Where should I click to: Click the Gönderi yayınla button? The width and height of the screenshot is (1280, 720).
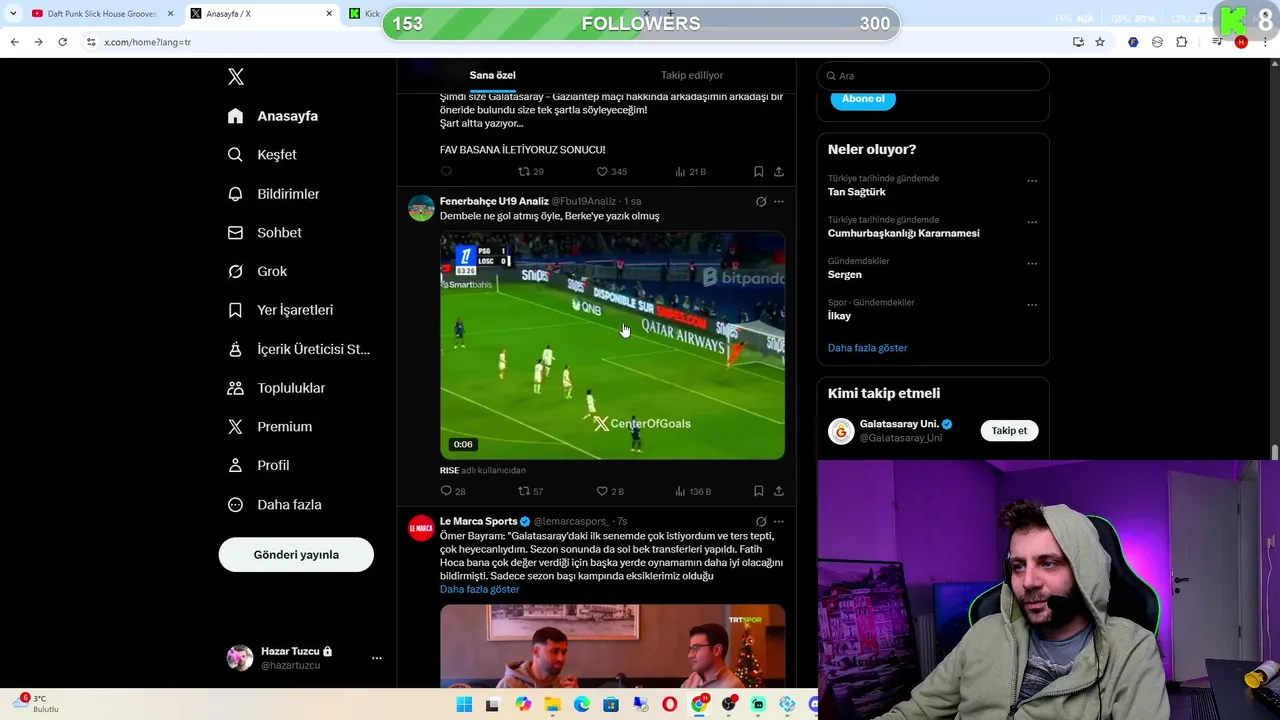(x=296, y=555)
